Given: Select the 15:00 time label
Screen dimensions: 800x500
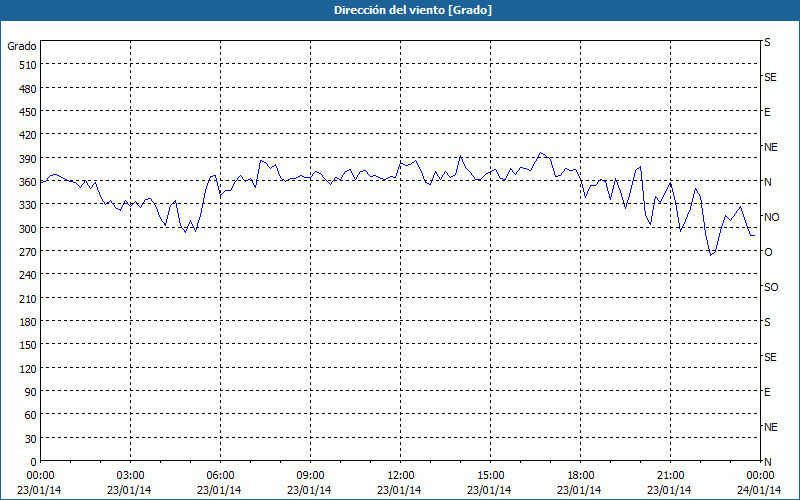Looking at the screenshot, I should 490,476.
